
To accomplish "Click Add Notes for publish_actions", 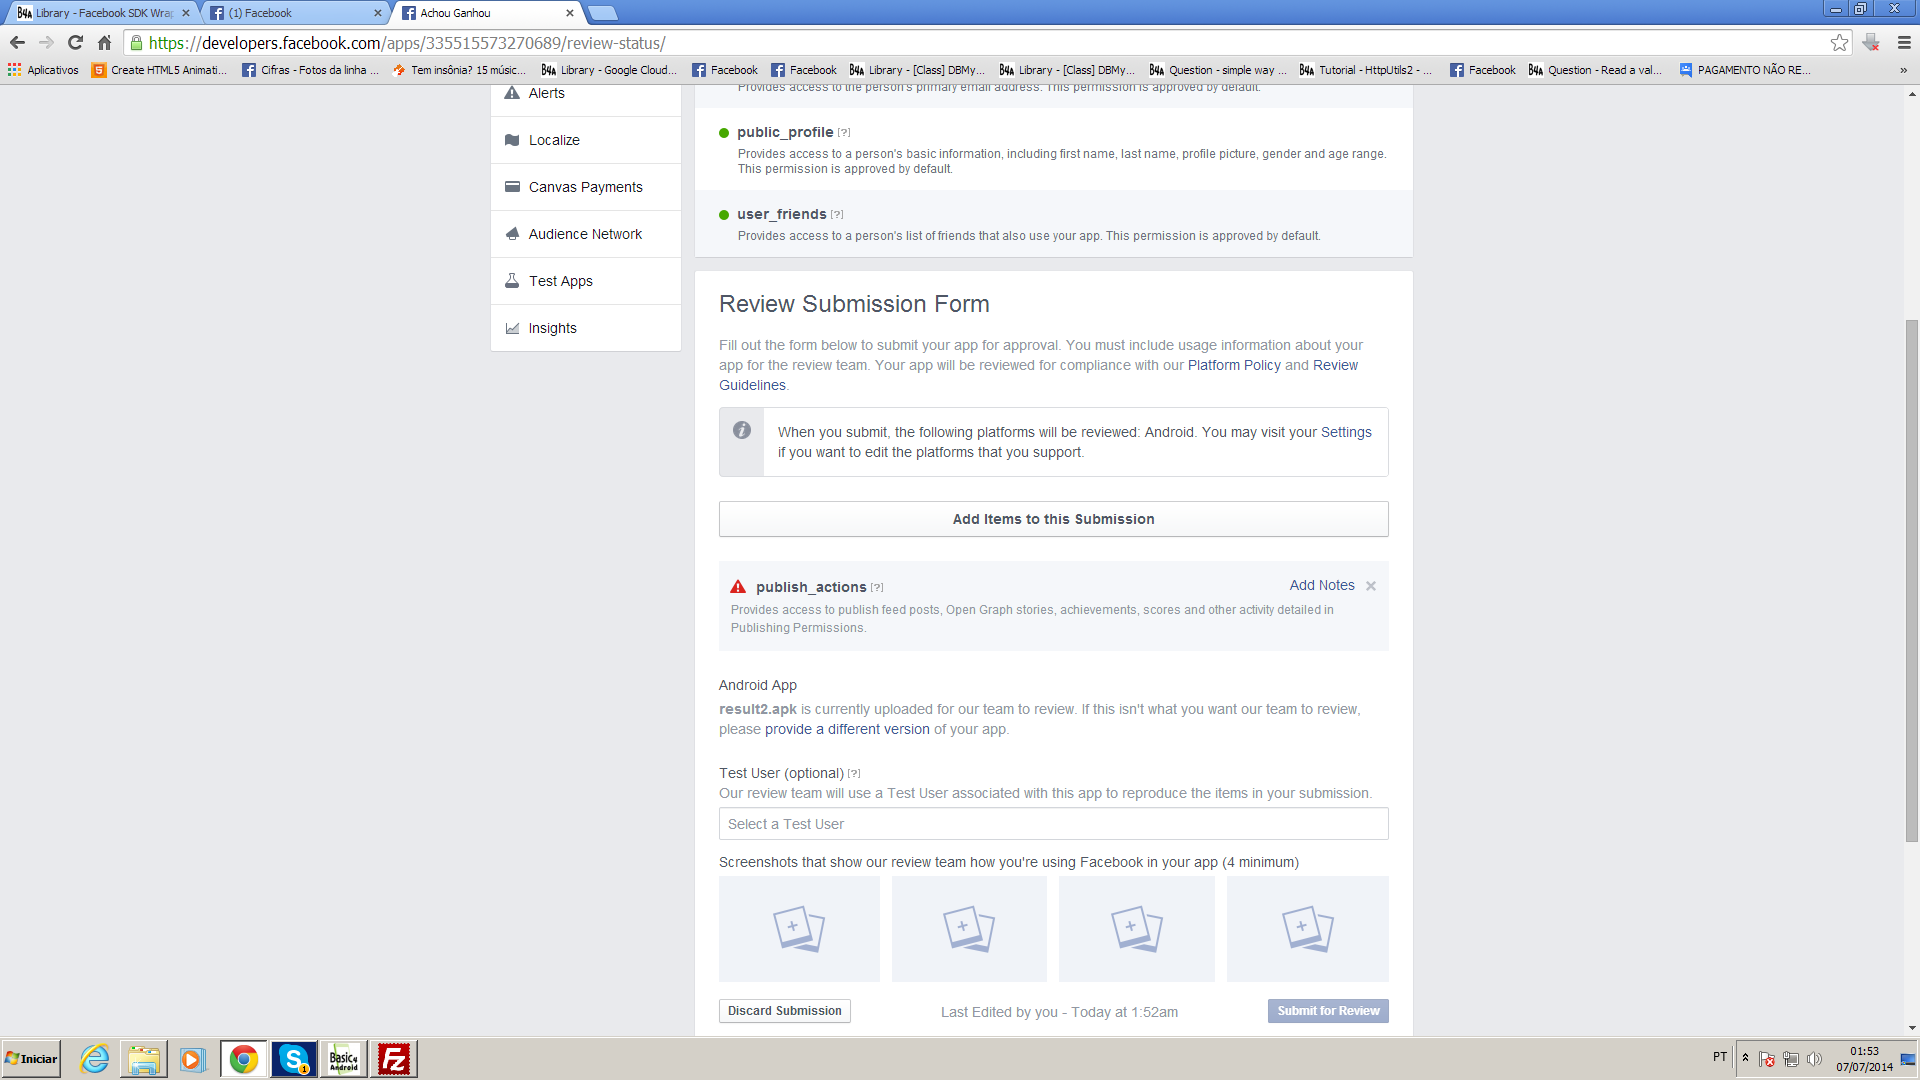I will pyautogui.click(x=1322, y=585).
